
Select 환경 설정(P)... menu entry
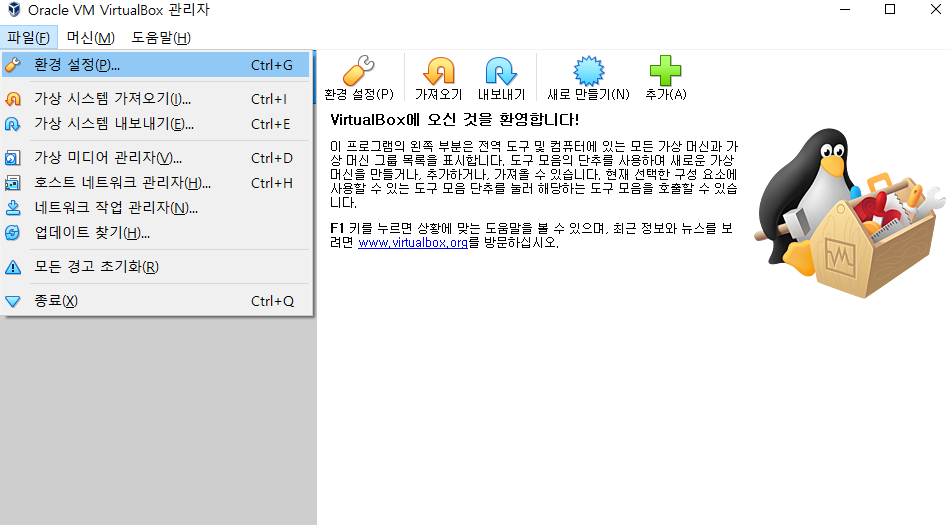[x=155, y=64]
